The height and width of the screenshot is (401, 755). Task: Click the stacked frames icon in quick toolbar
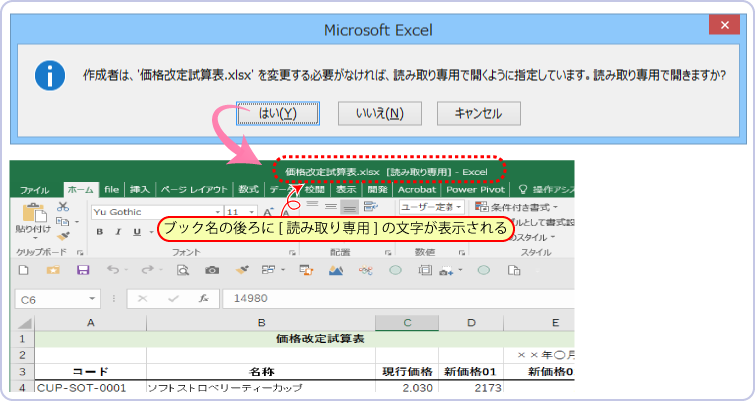pos(425,270)
